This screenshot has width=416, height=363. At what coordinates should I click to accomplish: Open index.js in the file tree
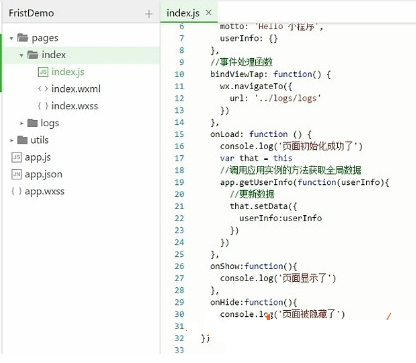click(68, 72)
